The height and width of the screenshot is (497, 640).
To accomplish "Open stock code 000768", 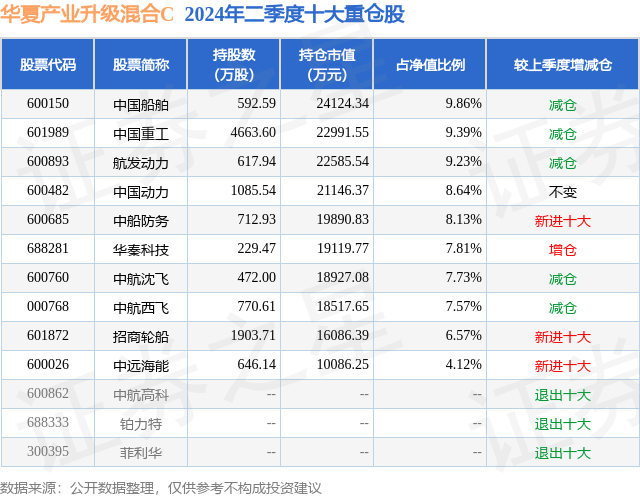I will click(x=48, y=306).
